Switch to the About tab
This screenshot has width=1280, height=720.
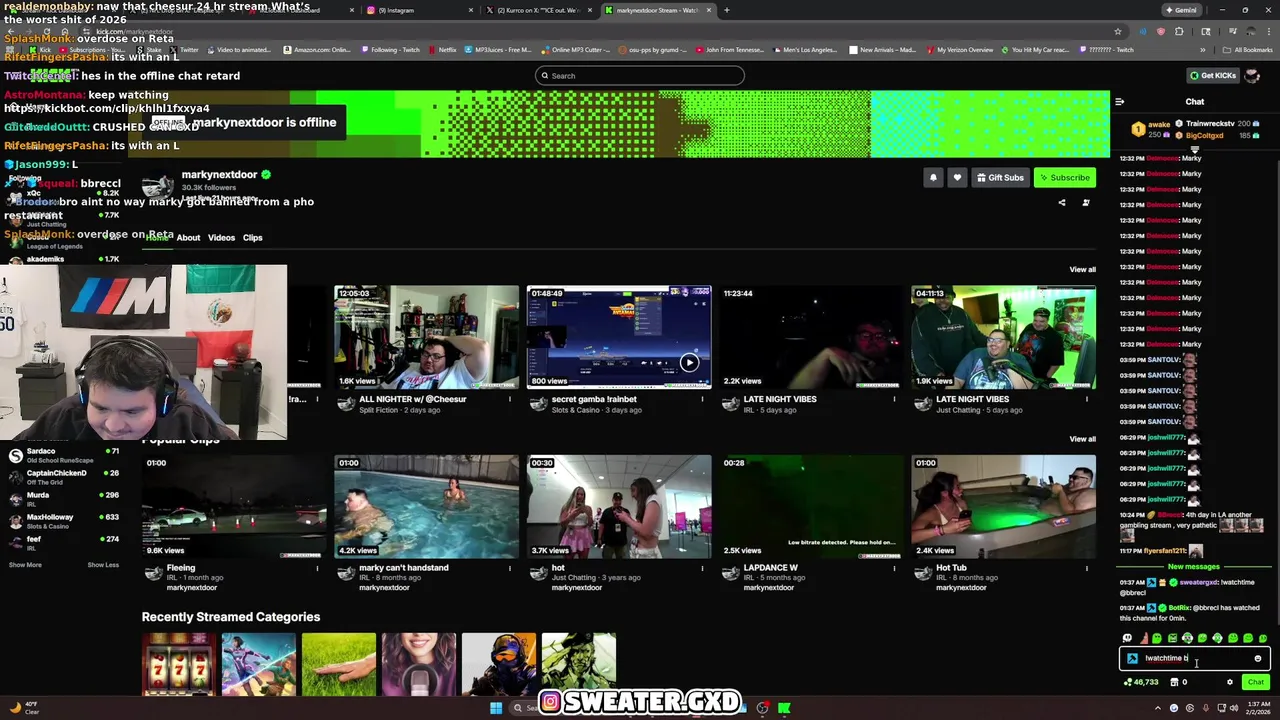click(x=188, y=238)
